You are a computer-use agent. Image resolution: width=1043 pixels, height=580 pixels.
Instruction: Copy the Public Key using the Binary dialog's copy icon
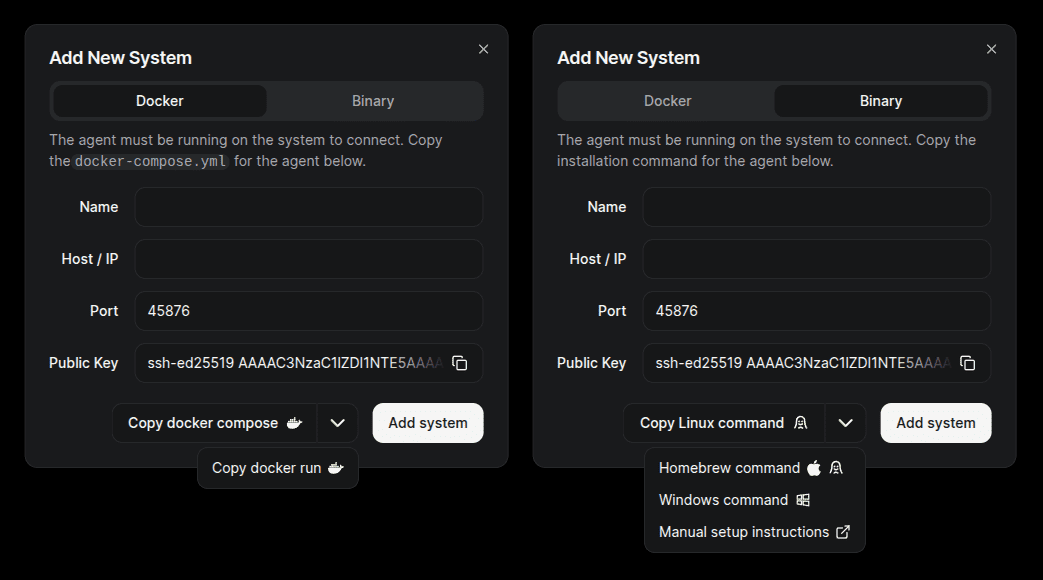pos(967,363)
